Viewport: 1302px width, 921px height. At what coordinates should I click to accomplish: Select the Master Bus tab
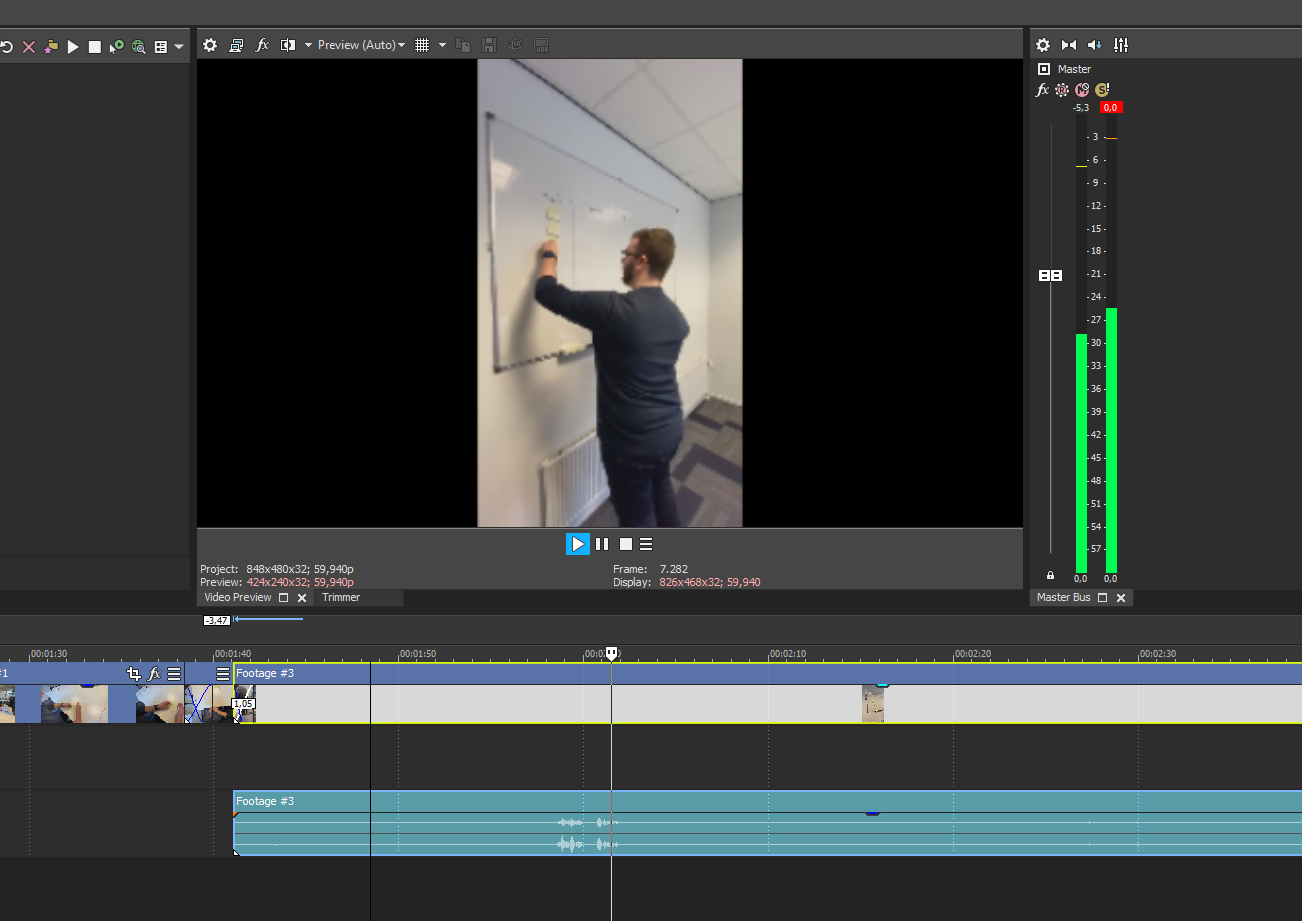point(1063,597)
